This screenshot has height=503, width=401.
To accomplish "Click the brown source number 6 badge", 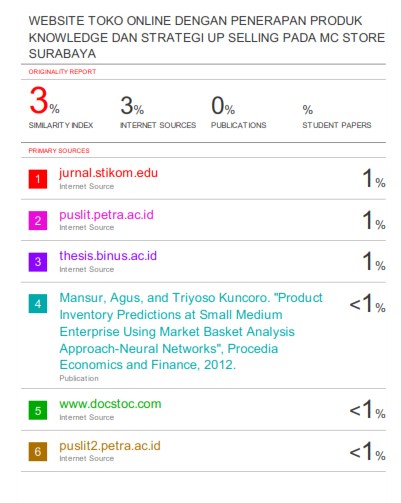I will 38,452.
